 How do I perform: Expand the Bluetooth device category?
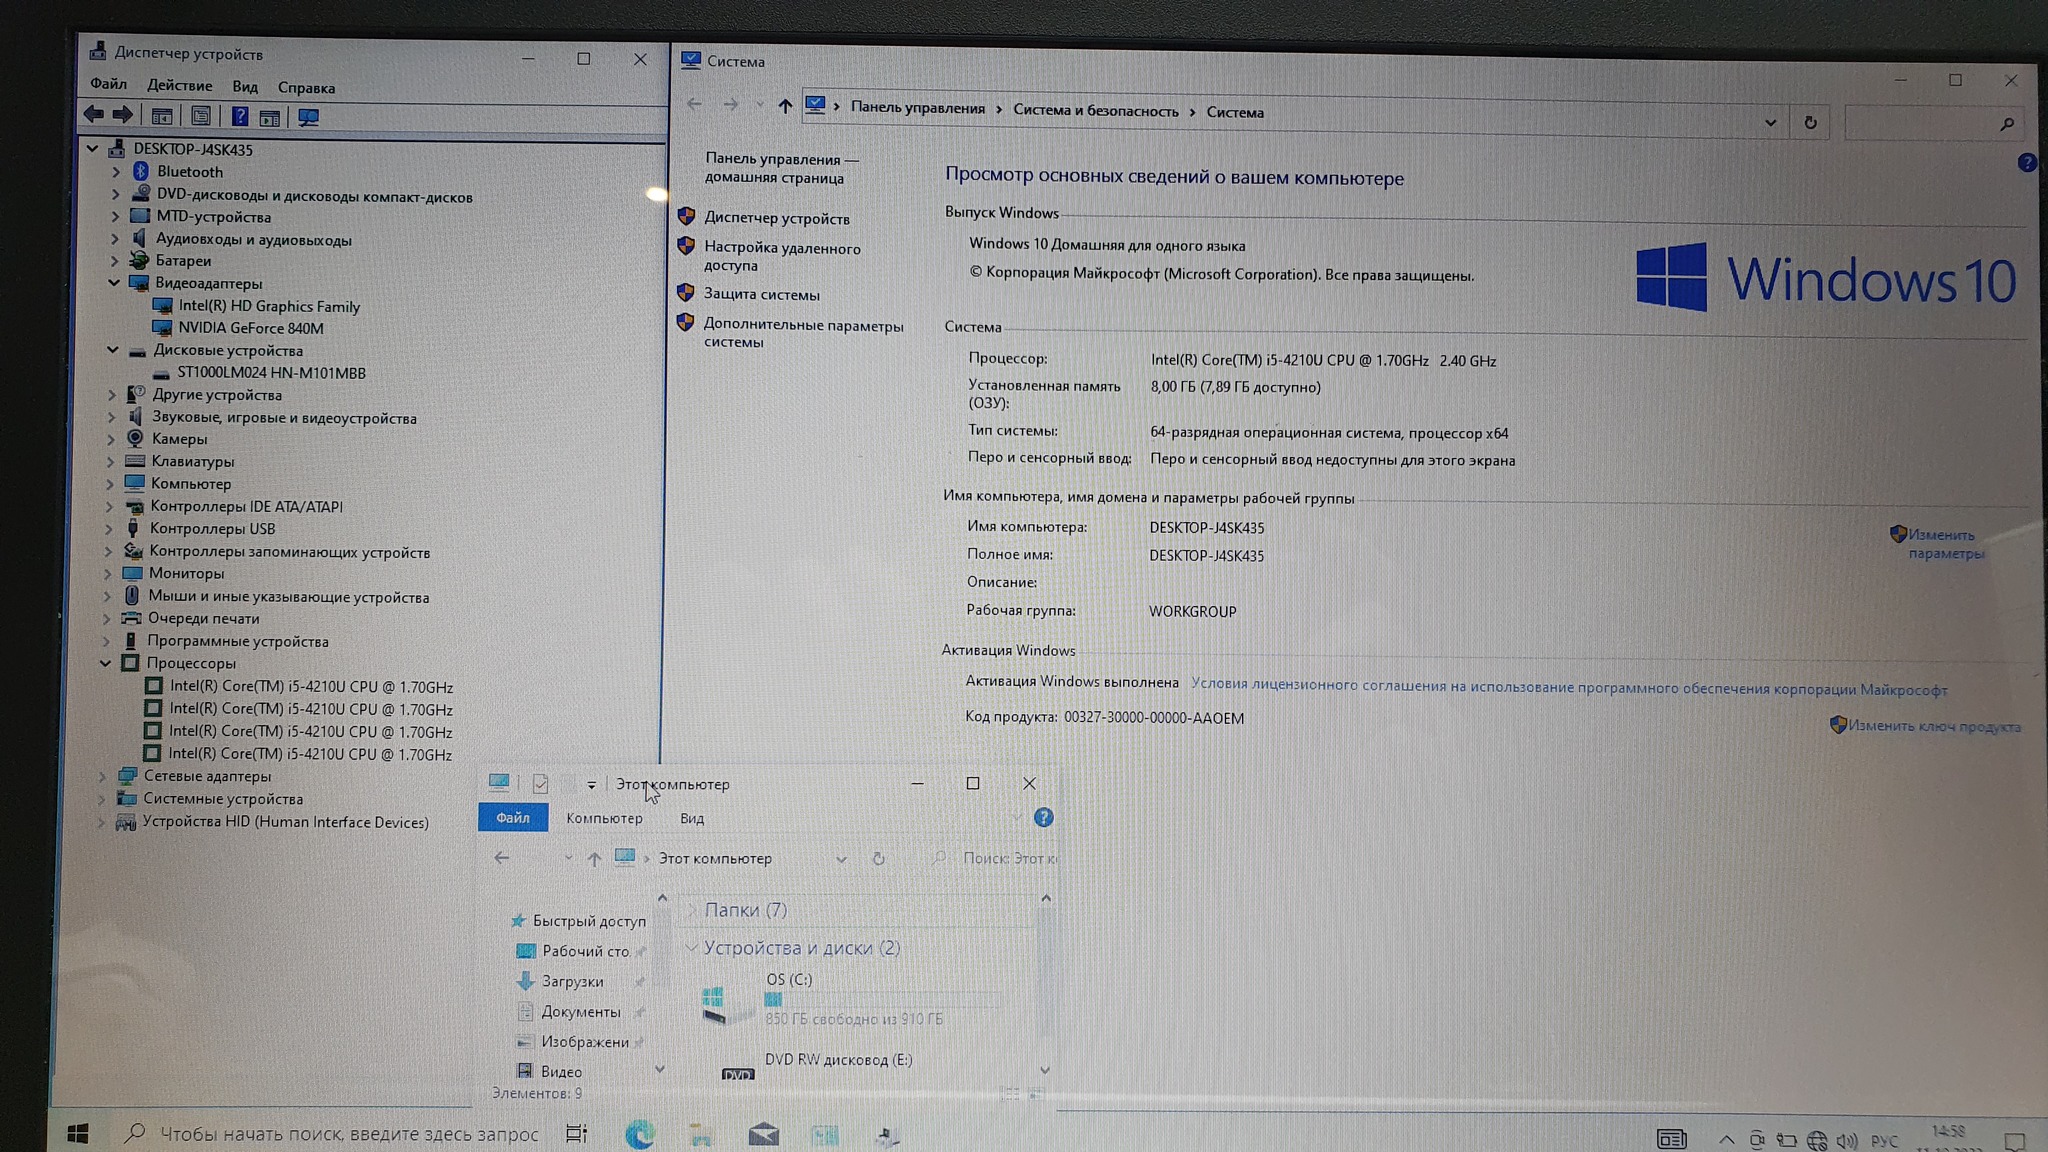click(x=116, y=172)
